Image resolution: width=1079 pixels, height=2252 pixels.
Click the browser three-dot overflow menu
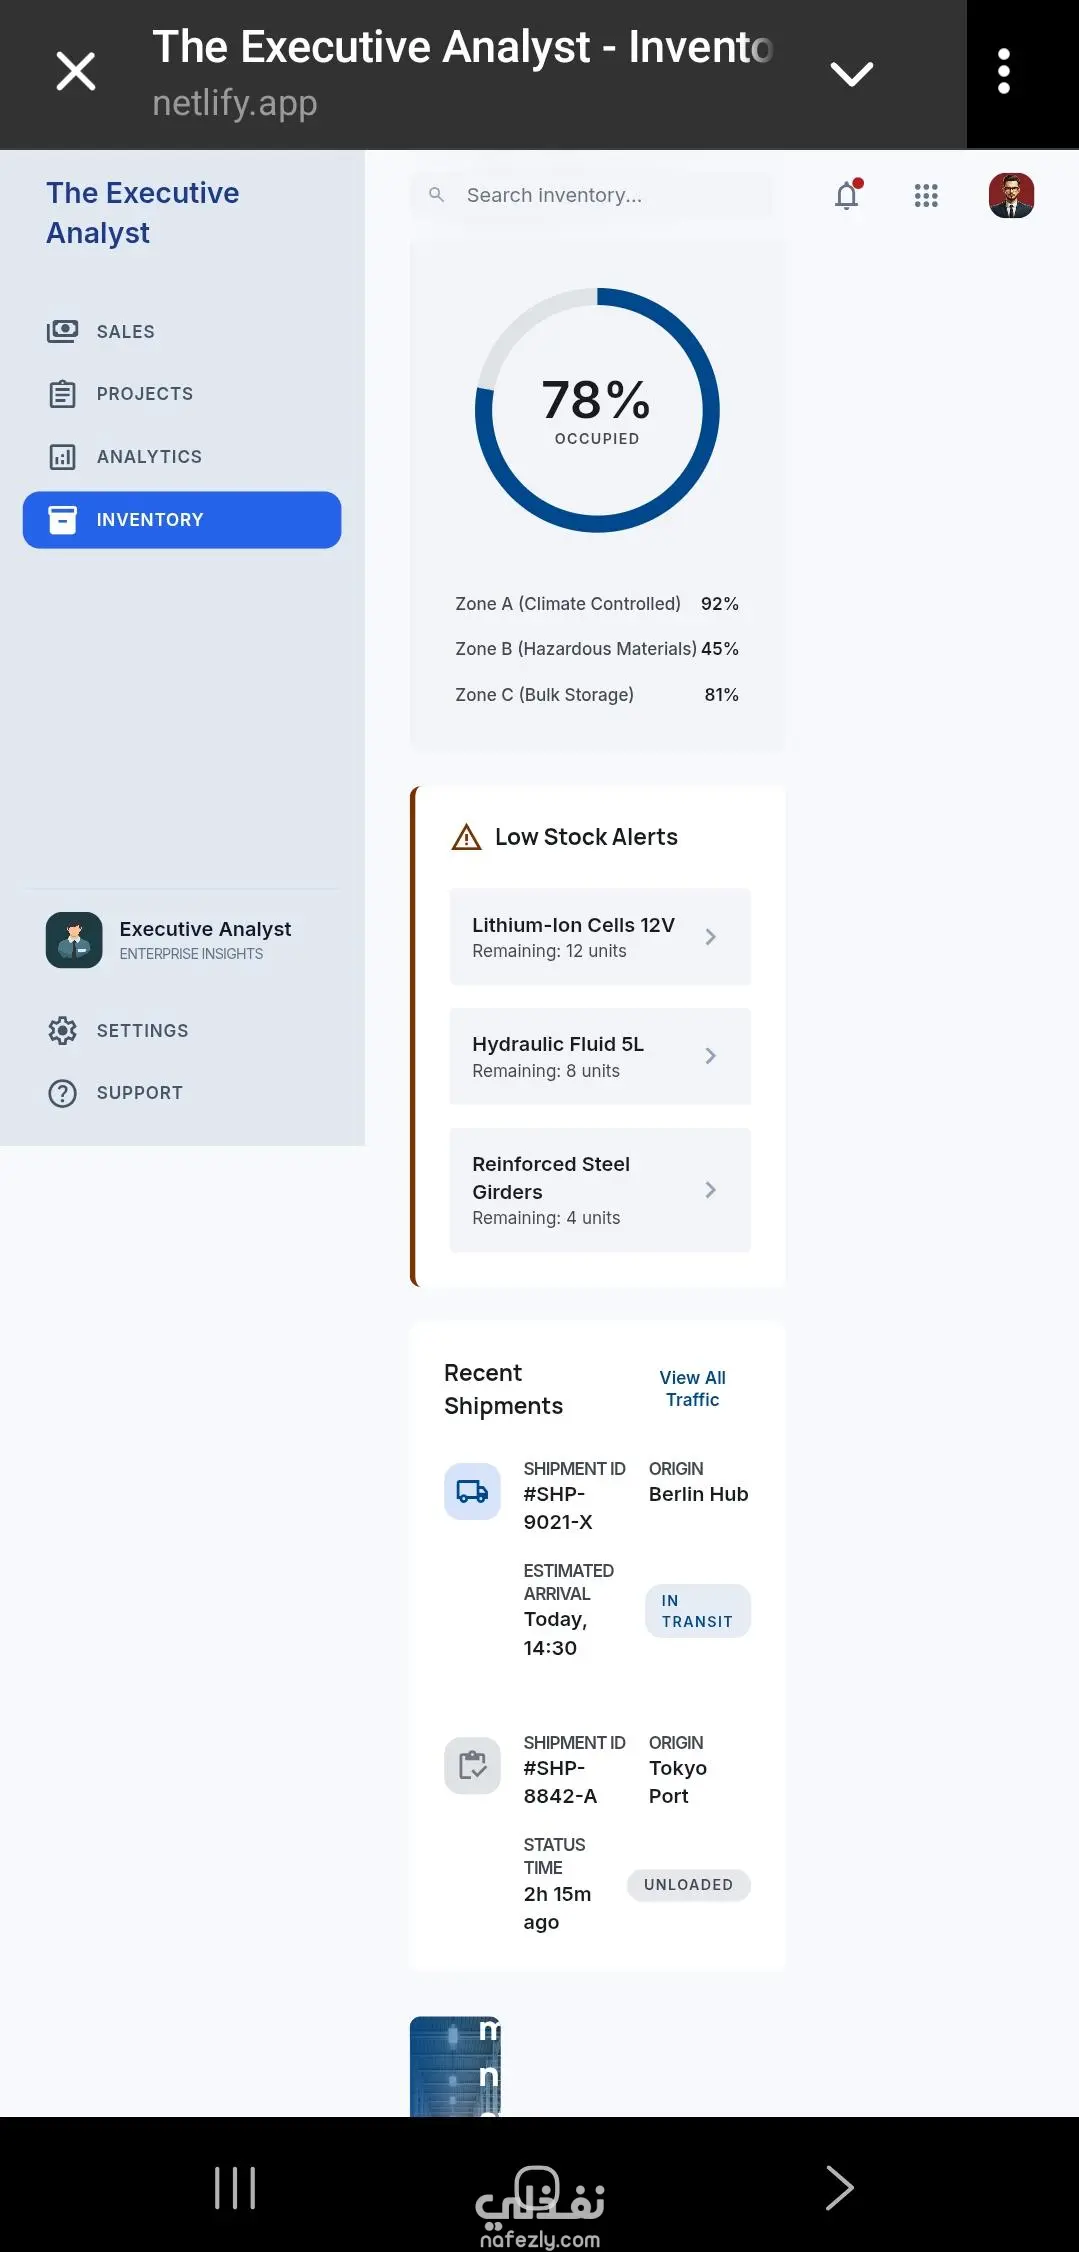[x=1004, y=72]
